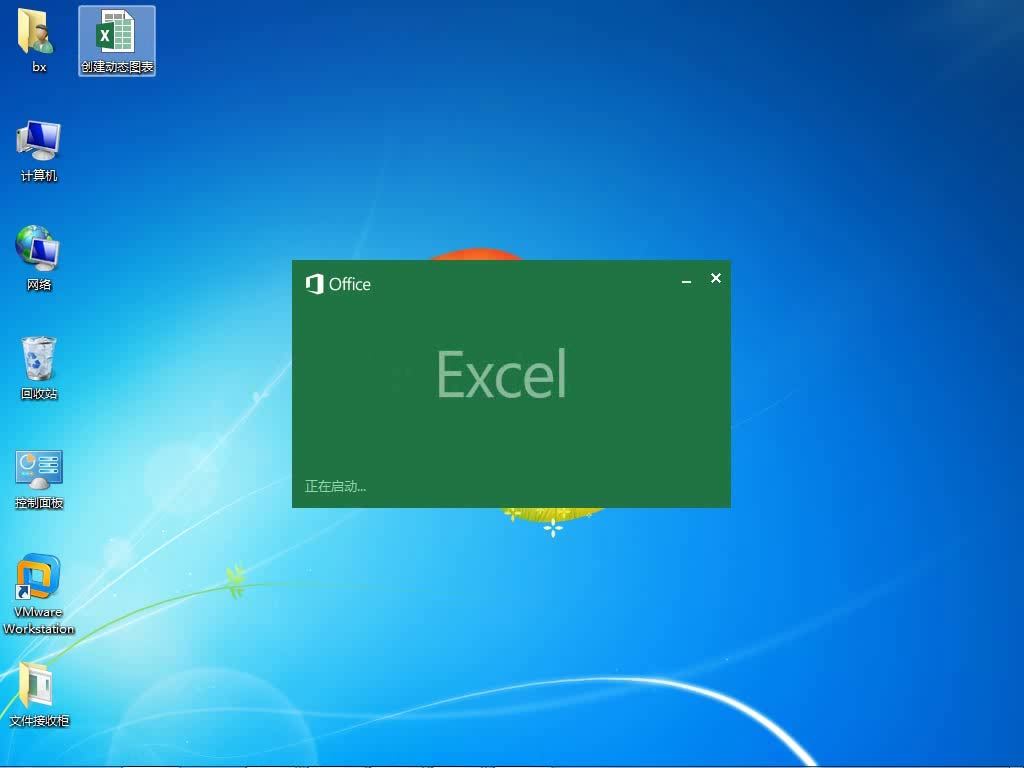This screenshot has width=1024, height=768.
Task: Click the 回收站 label text
Action: (39, 393)
